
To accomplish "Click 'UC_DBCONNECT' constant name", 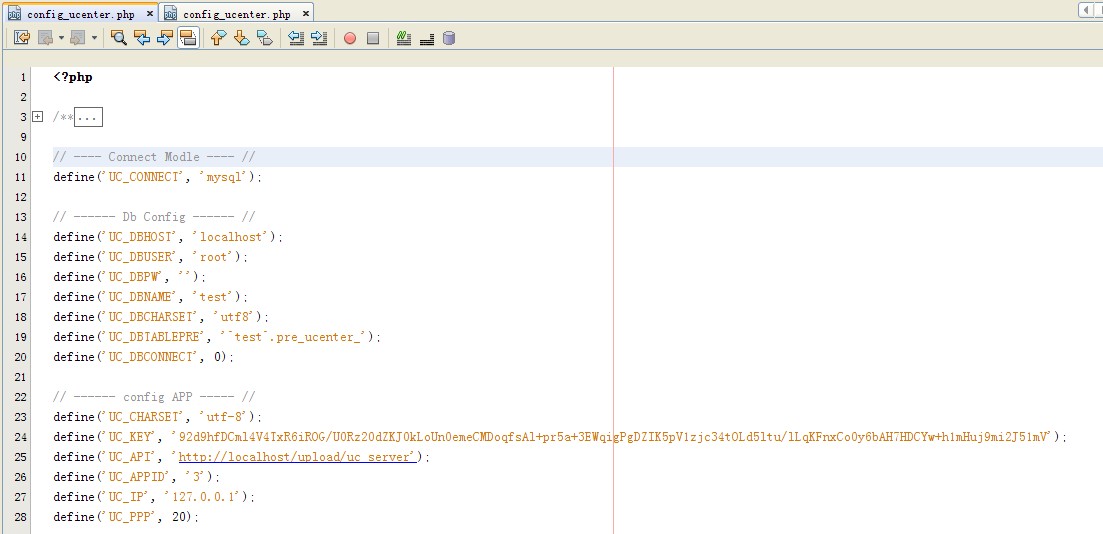I will click(151, 357).
